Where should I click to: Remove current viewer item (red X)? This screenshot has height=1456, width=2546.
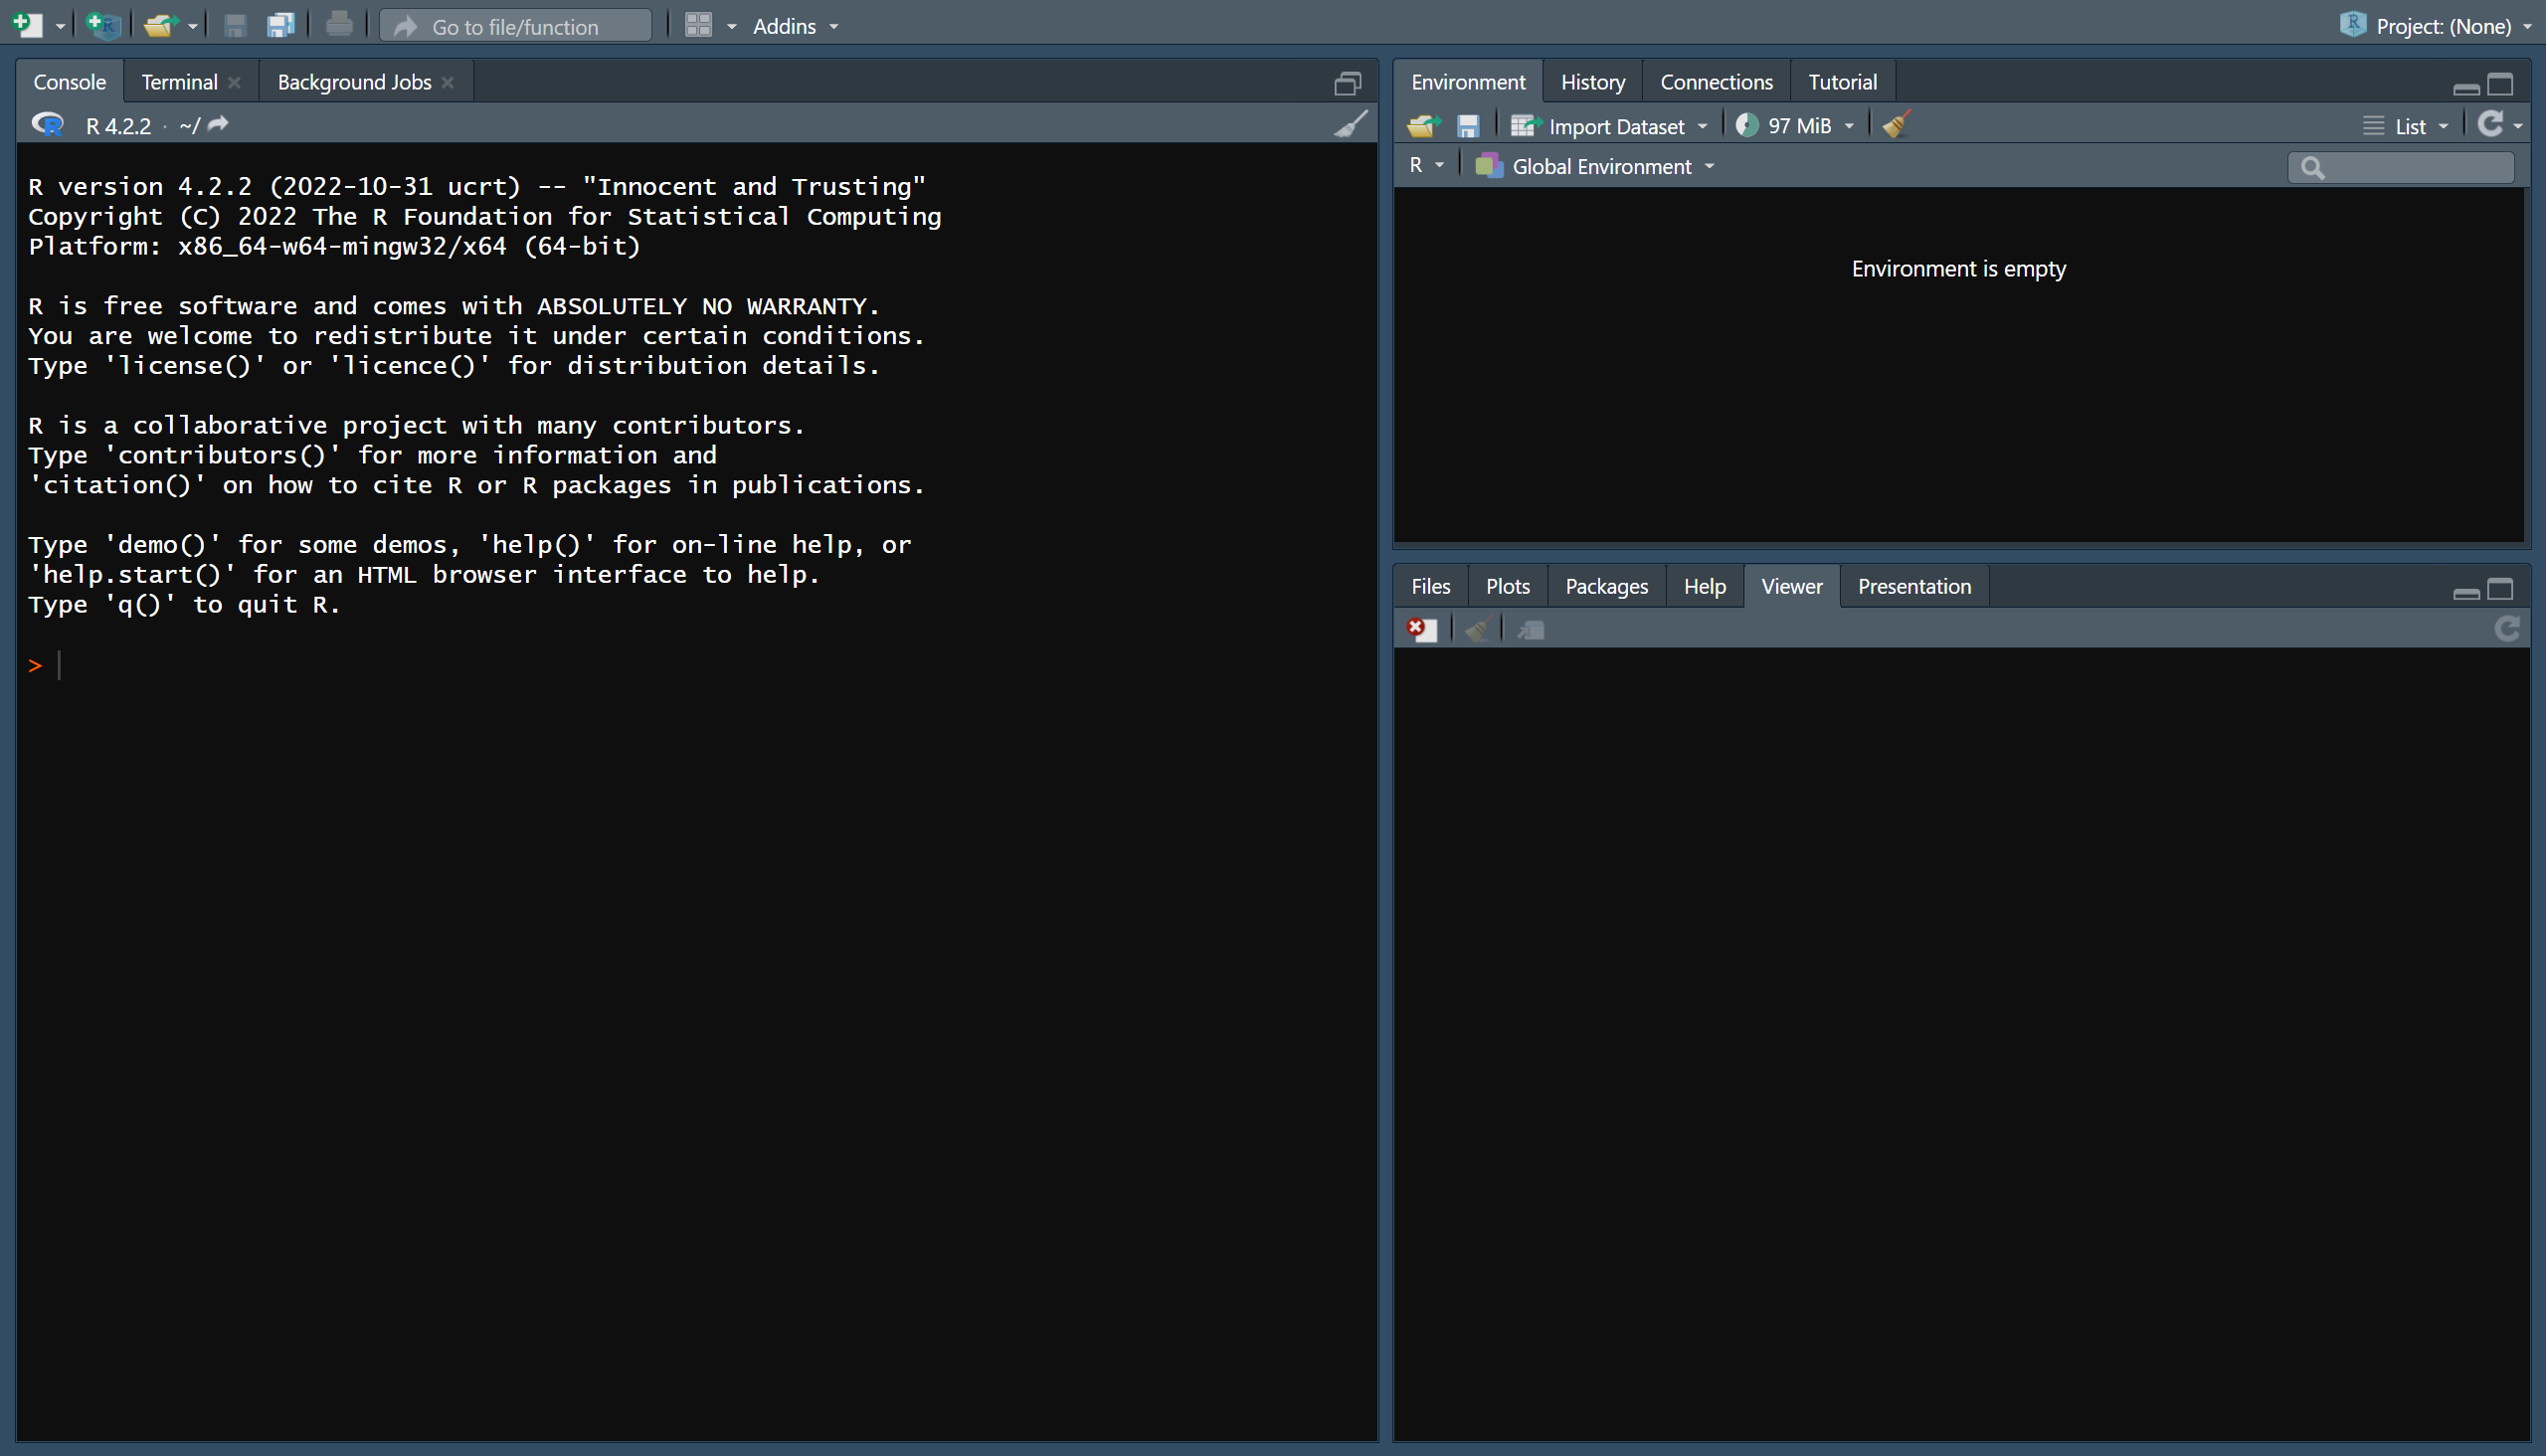1421,629
